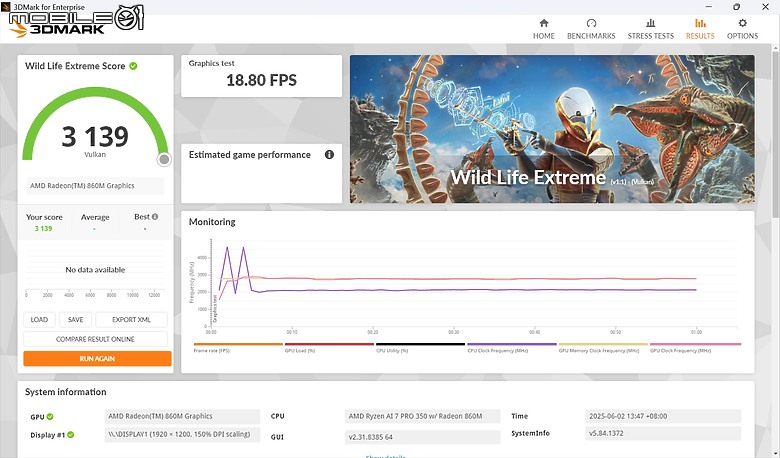This screenshot has height=458, width=780.
Task: Minimize the 3DMark window
Action: (709, 6)
